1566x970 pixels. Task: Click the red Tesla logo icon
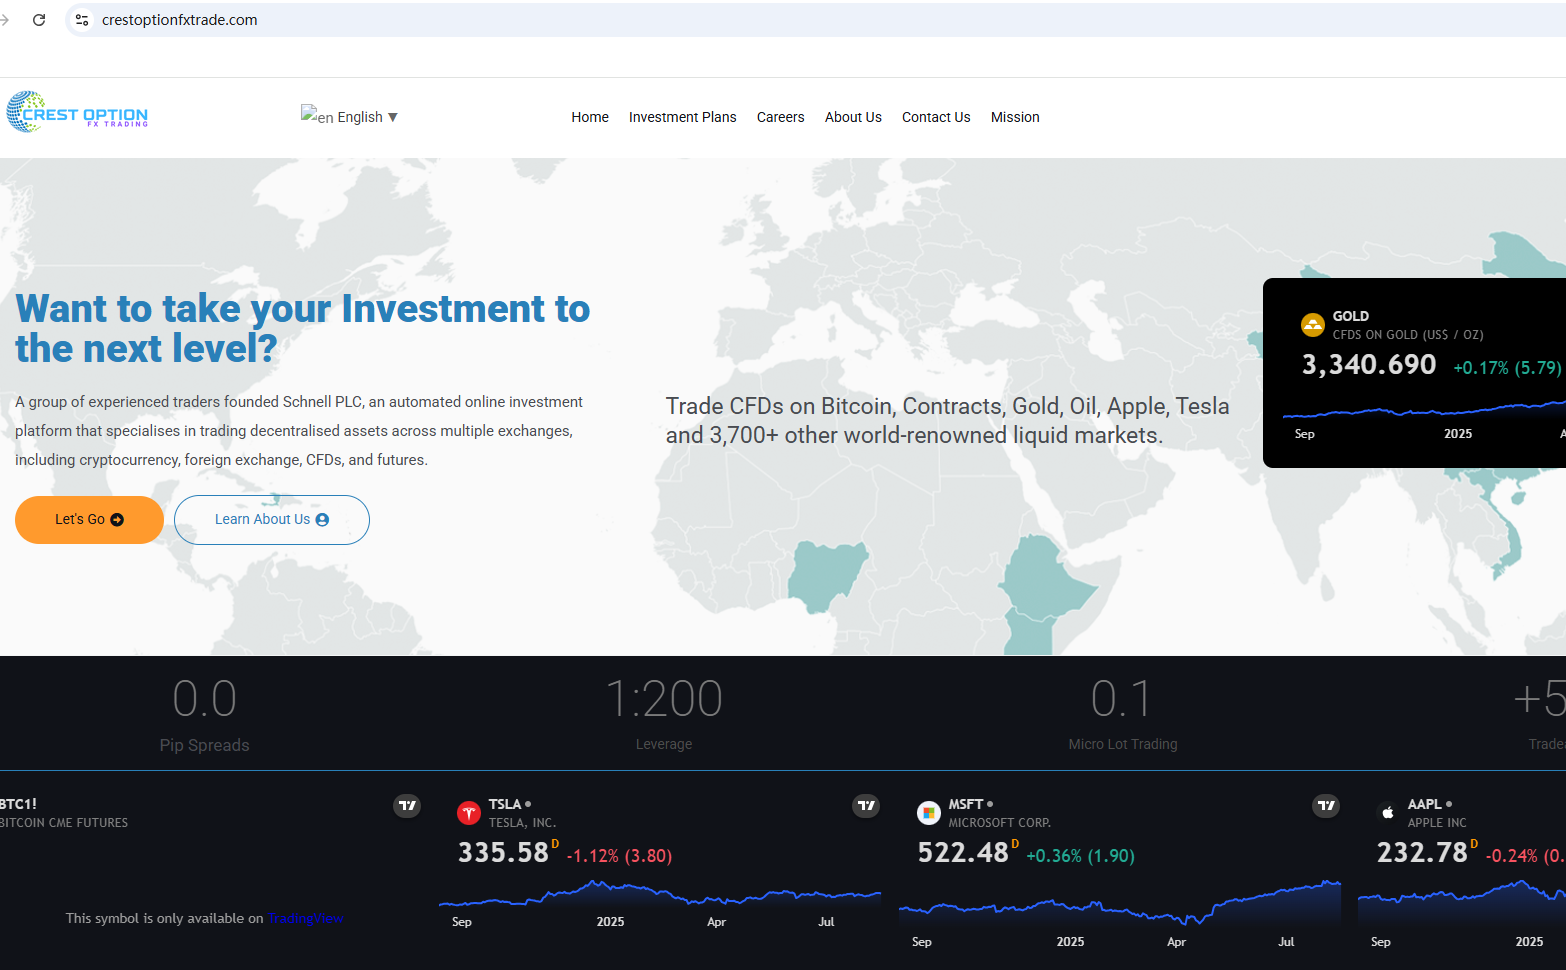468,813
